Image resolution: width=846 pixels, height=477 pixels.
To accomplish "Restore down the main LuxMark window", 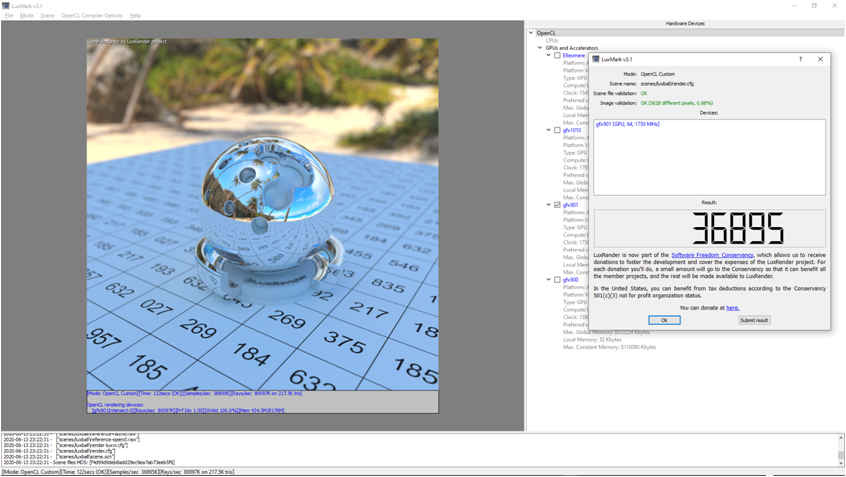I will point(814,5).
